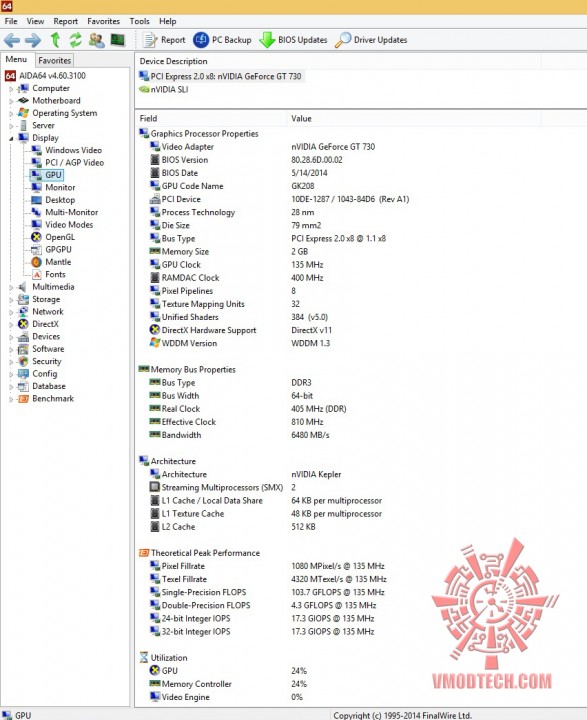Click the Back arrow toolbar icon
The width and height of the screenshot is (587, 720).
click(11, 40)
